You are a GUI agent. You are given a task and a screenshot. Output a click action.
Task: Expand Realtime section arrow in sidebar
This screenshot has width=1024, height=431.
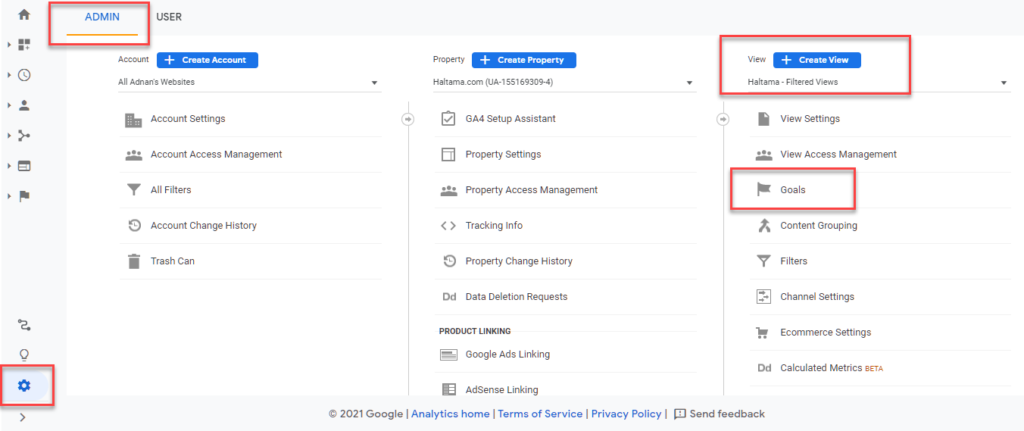9,75
